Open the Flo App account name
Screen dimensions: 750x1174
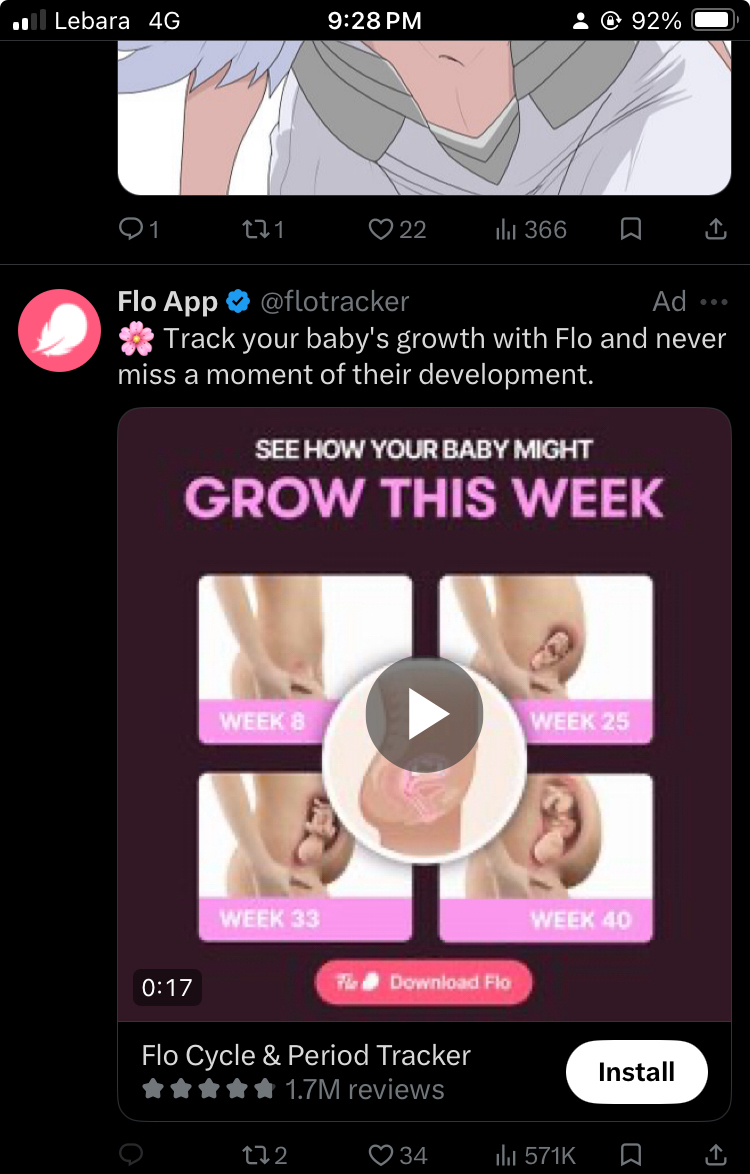coord(168,301)
